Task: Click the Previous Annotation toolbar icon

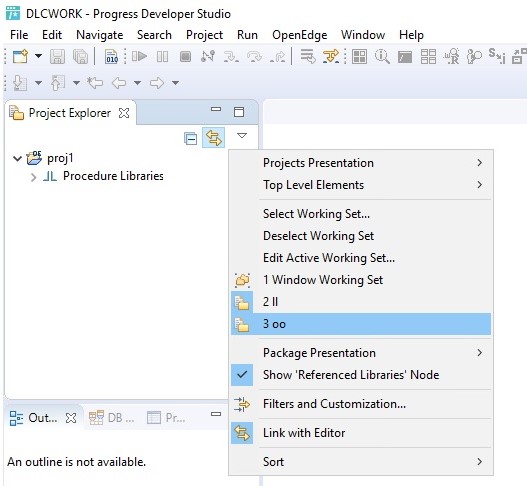Action: pyautogui.click(x=57, y=83)
